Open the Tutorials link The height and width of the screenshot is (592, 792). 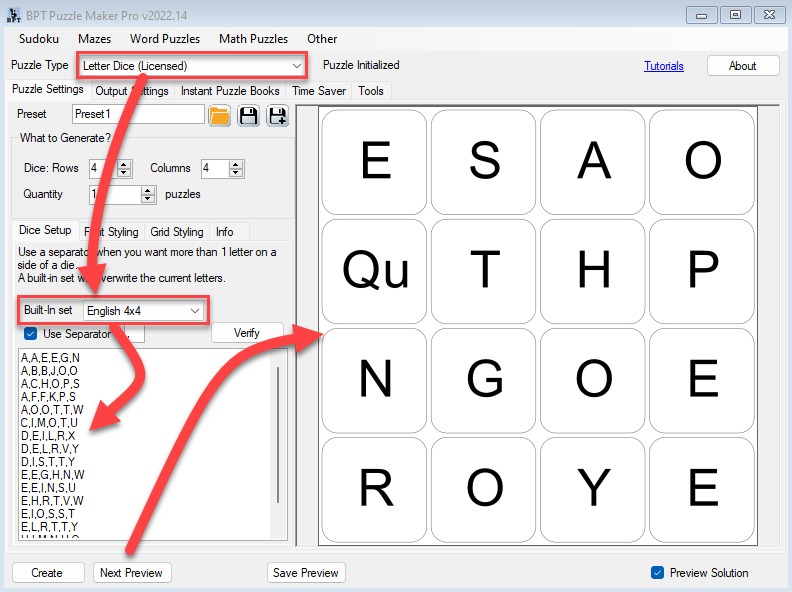663,66
